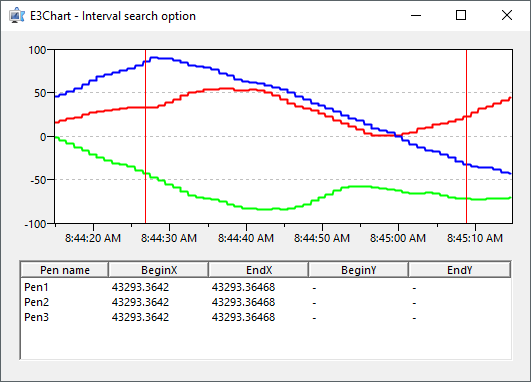Click the 50 value on the Y axis
Image resolution: width=531 pixels, height=382 pixels.
click(40, 93)
